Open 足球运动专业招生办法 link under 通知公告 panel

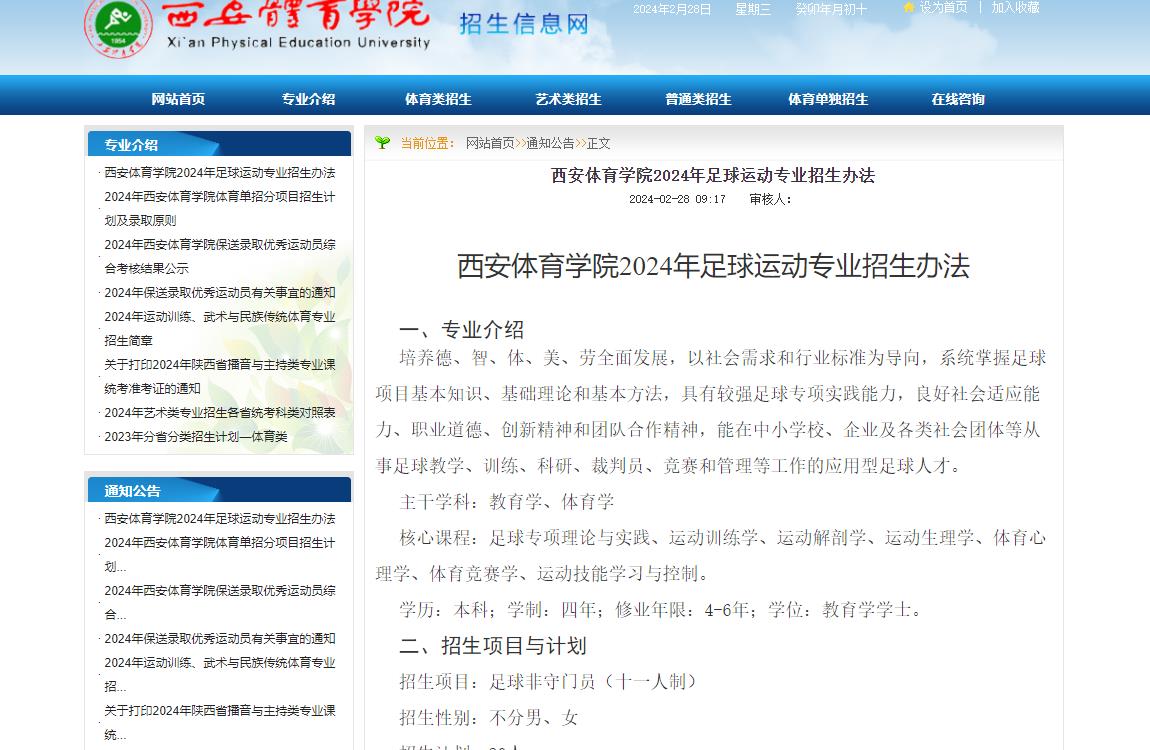[x=219, y=518]
